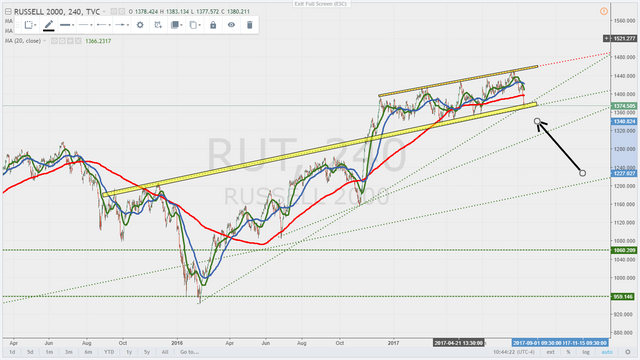Select the 1y time range
Screen dimensions: 640x360
(x=129, y=352)
